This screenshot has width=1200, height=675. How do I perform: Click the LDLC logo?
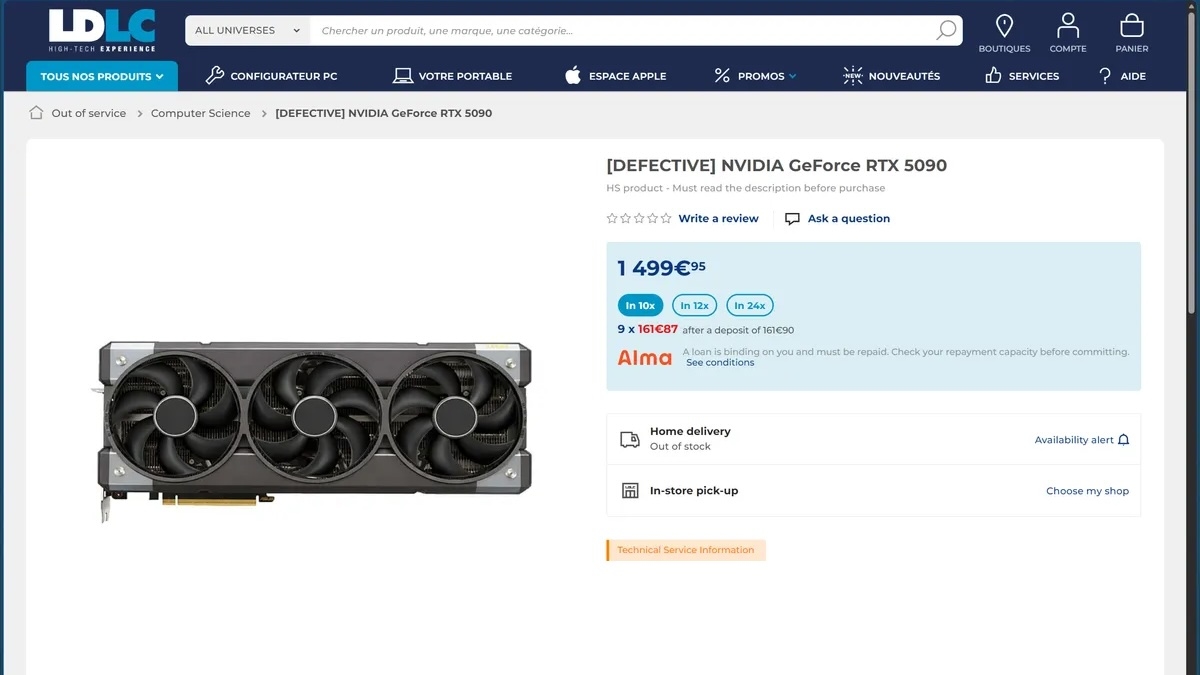103,30
